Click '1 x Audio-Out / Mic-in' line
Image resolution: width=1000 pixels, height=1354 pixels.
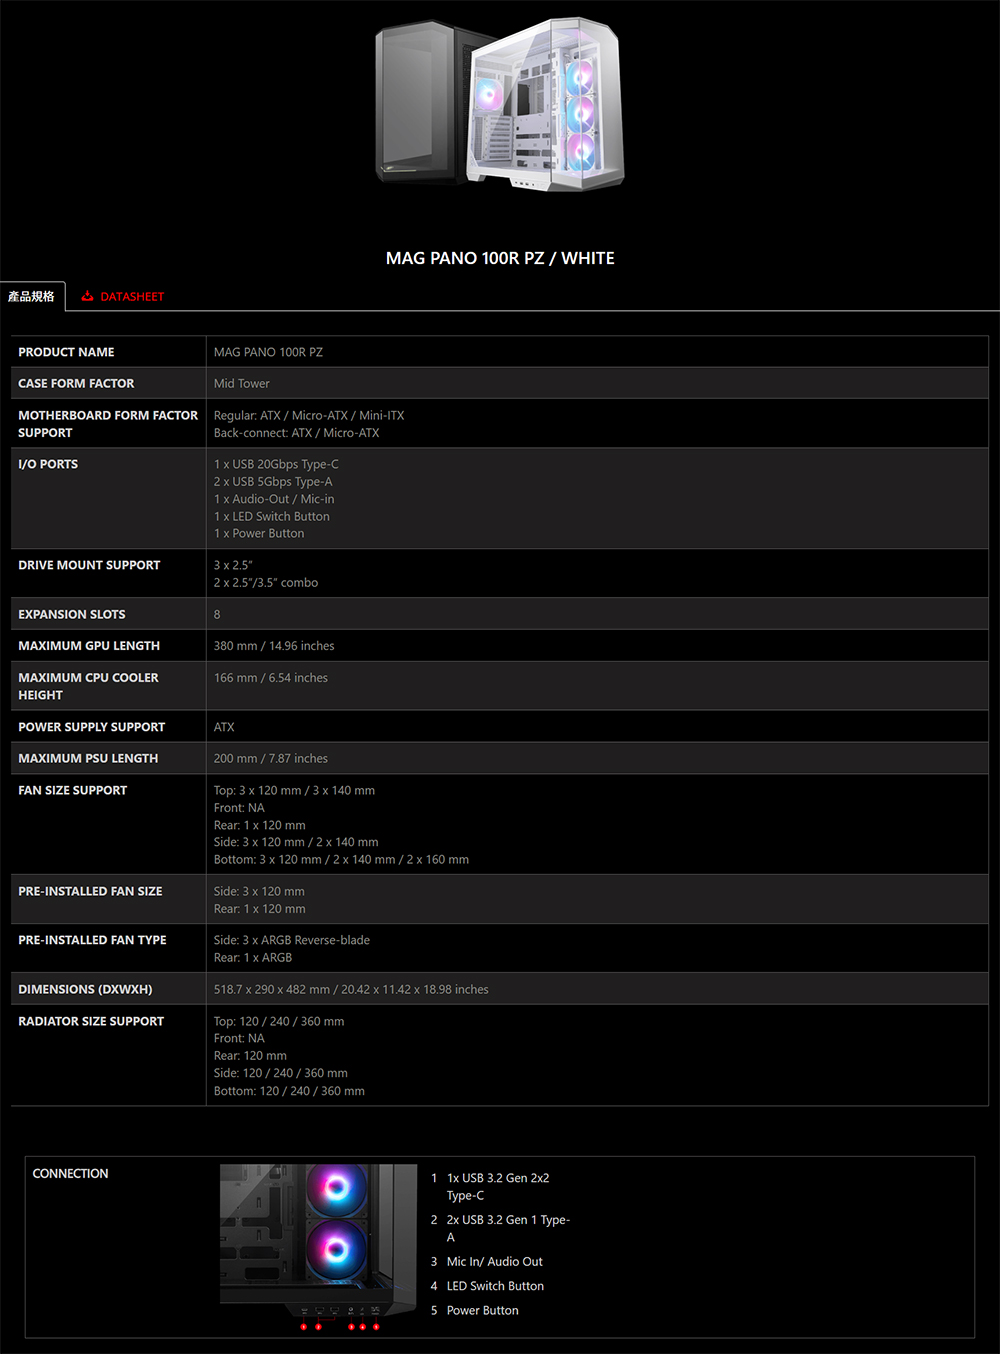tap(274, 499)
